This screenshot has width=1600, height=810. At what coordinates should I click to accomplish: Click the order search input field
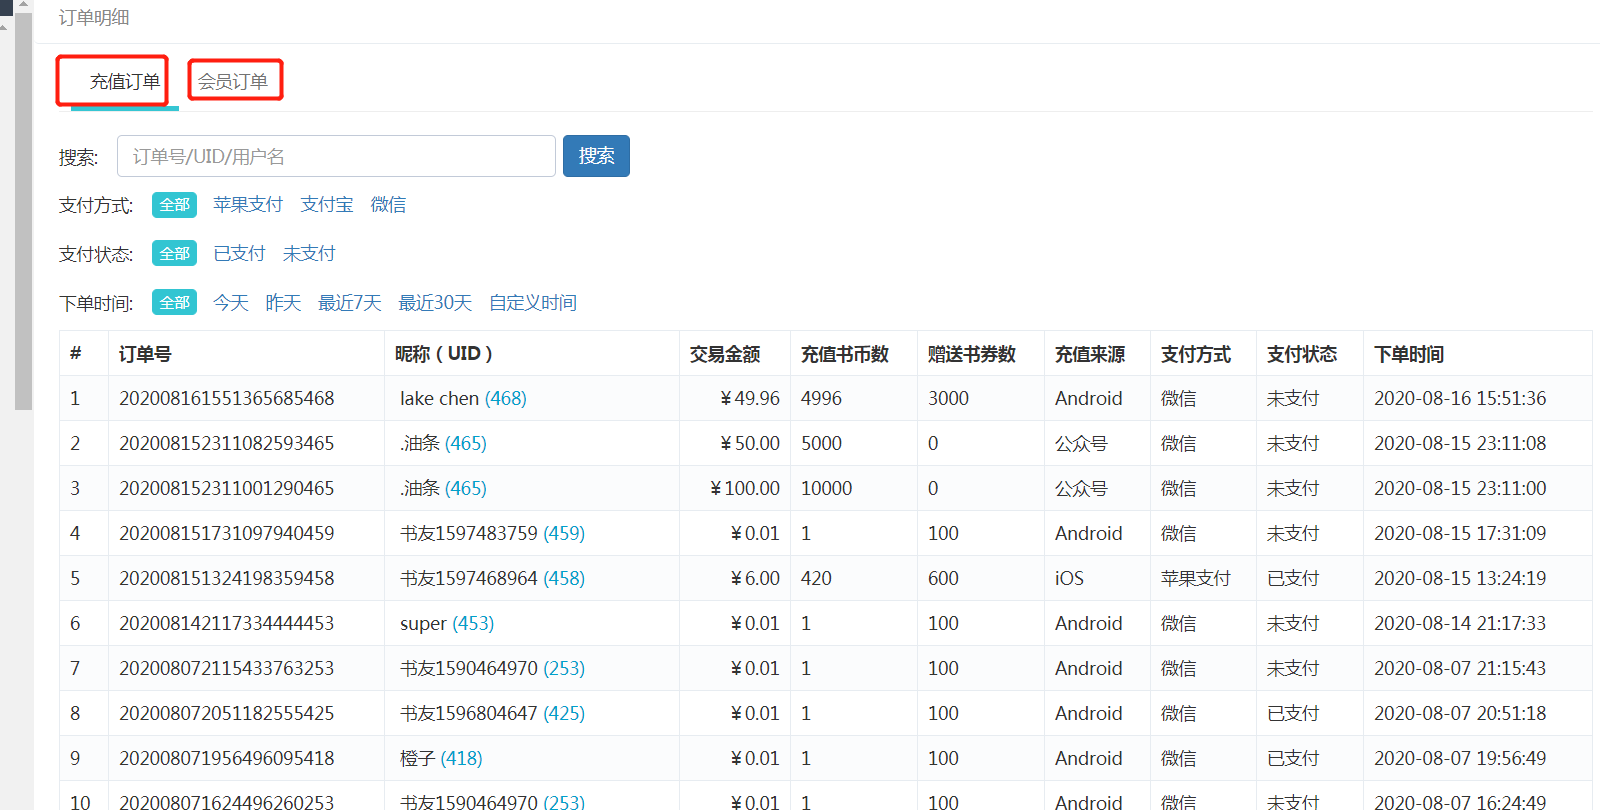(x=336, y=156)
